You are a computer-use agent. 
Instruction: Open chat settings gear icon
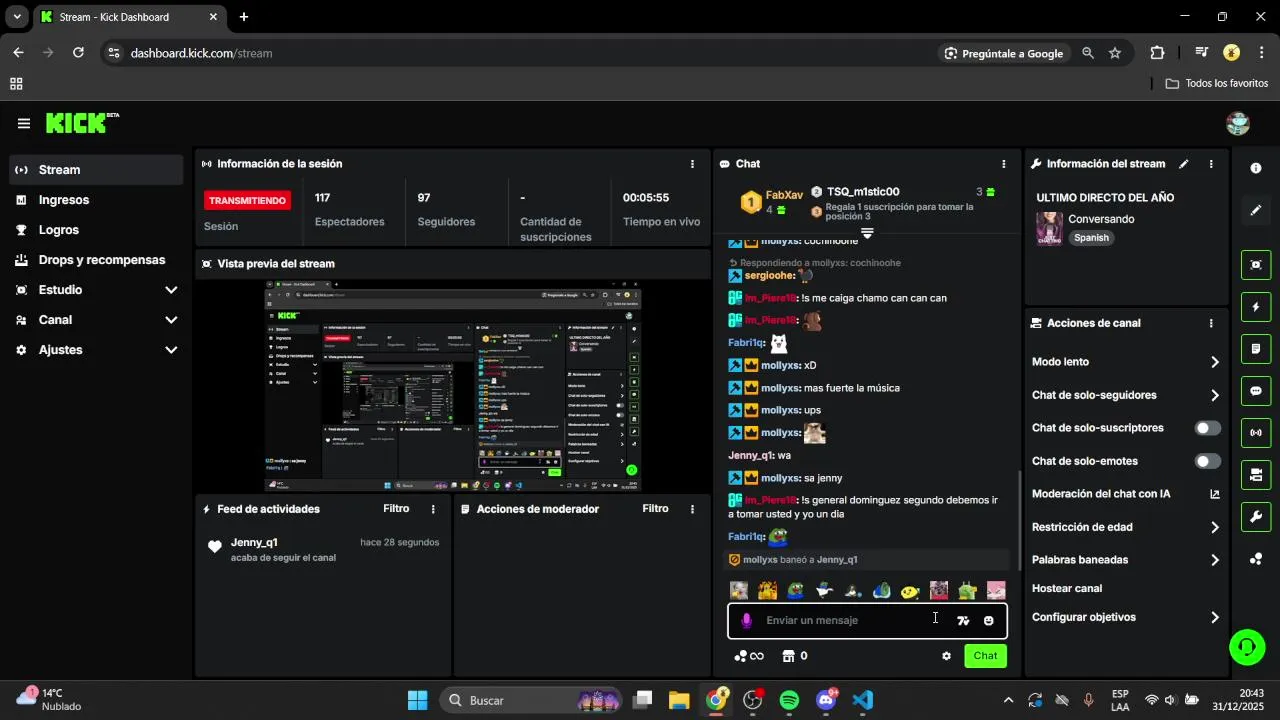click(x=946, y=656)
